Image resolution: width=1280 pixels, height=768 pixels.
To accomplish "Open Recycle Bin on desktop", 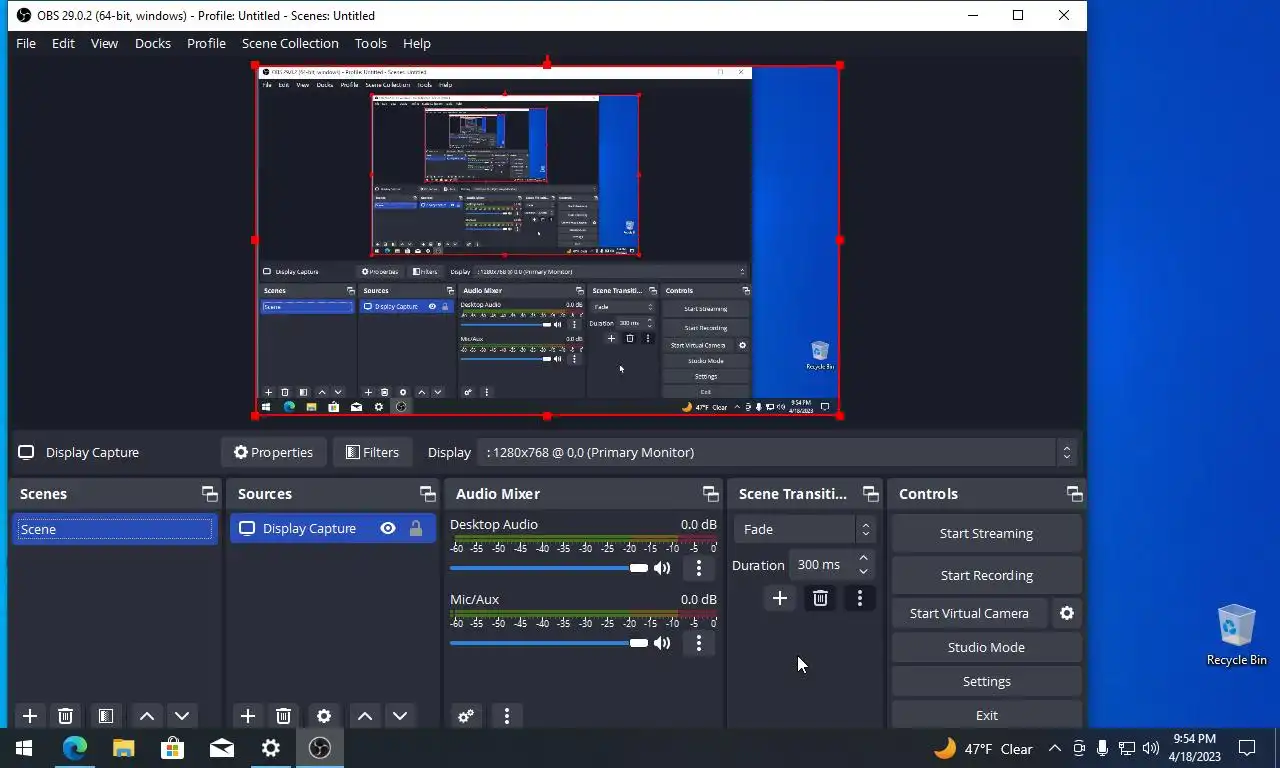I will coord(1237,634).
